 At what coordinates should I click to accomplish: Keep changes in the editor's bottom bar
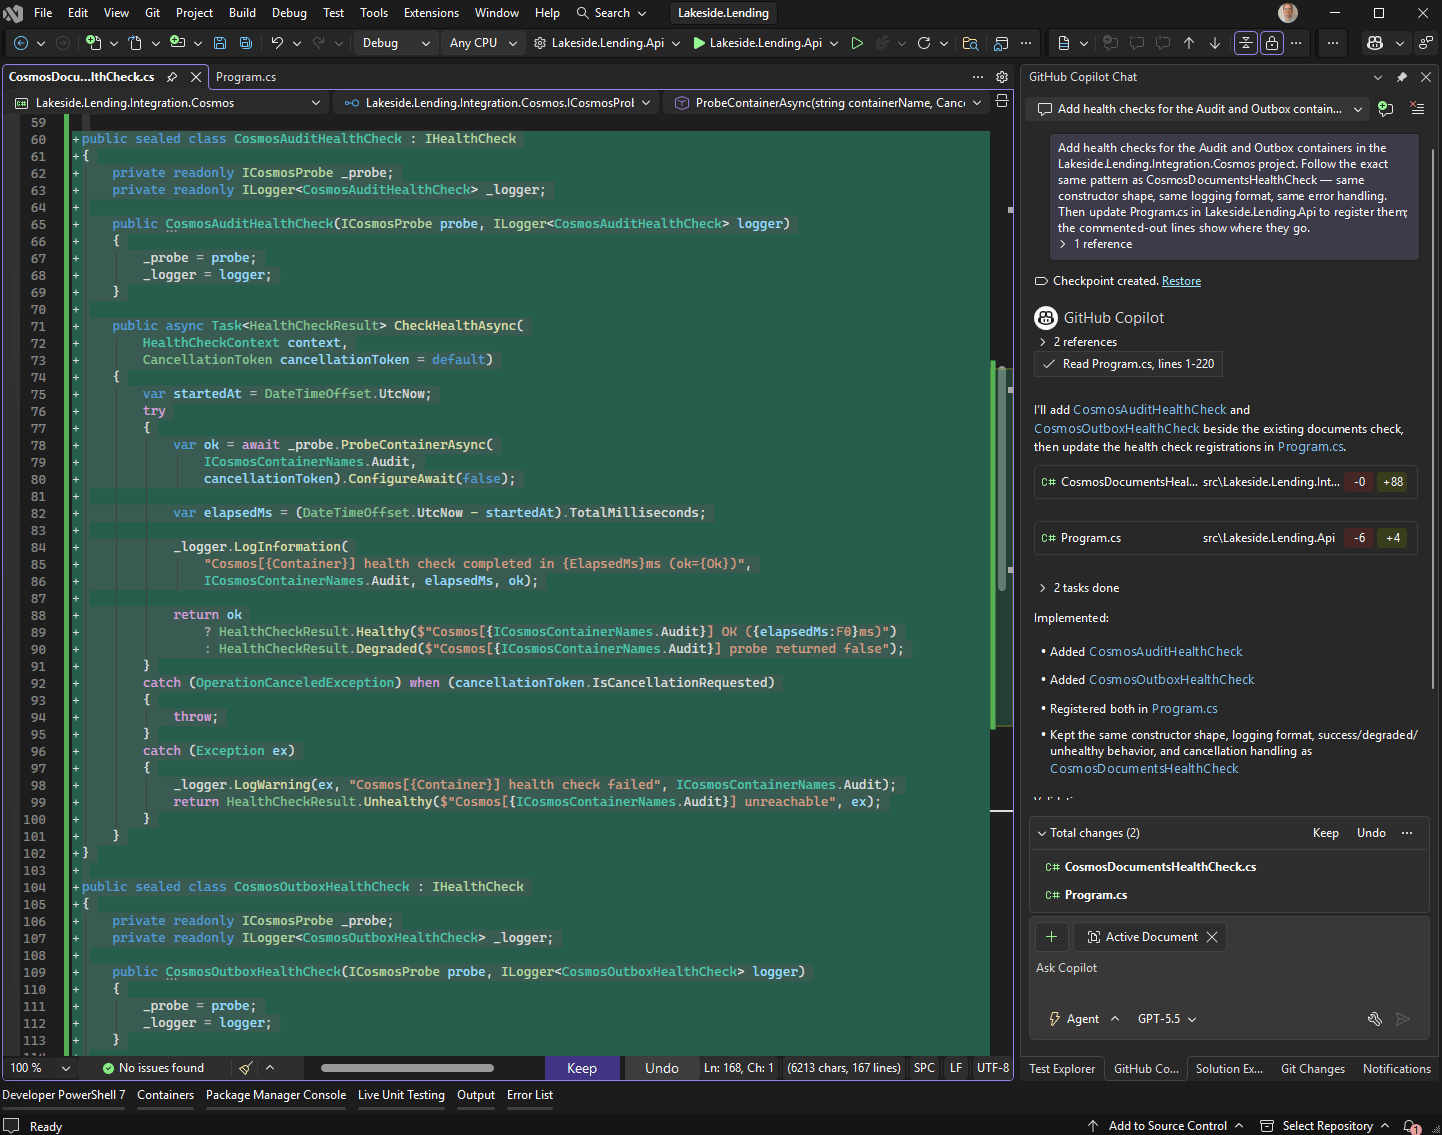[x=582, y=1068]
